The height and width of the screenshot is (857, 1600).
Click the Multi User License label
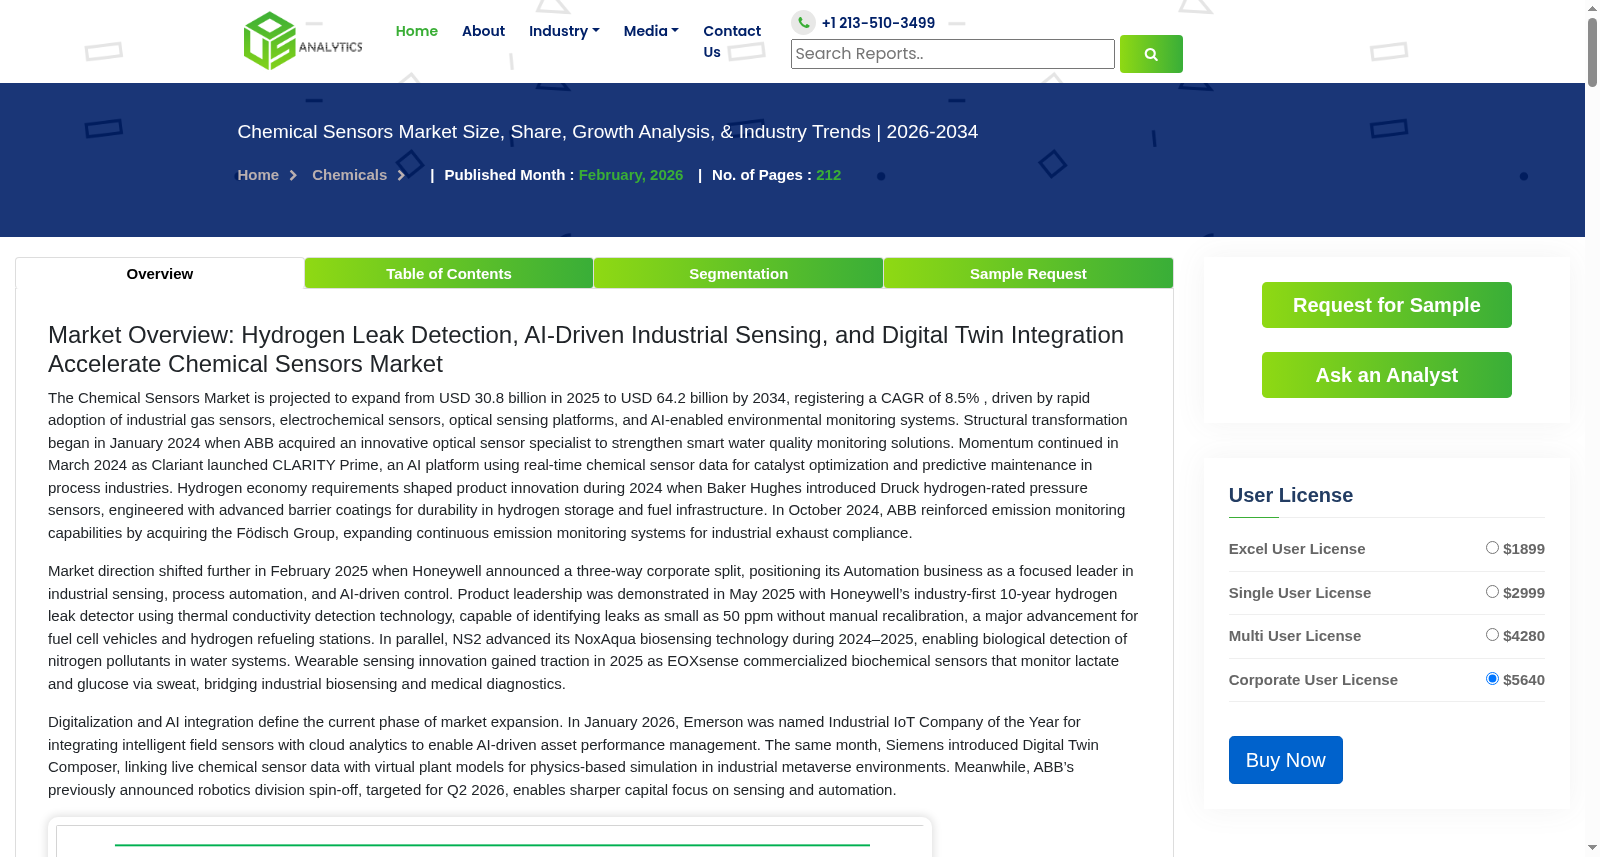pyautogui.click(x=1295, y=636)
